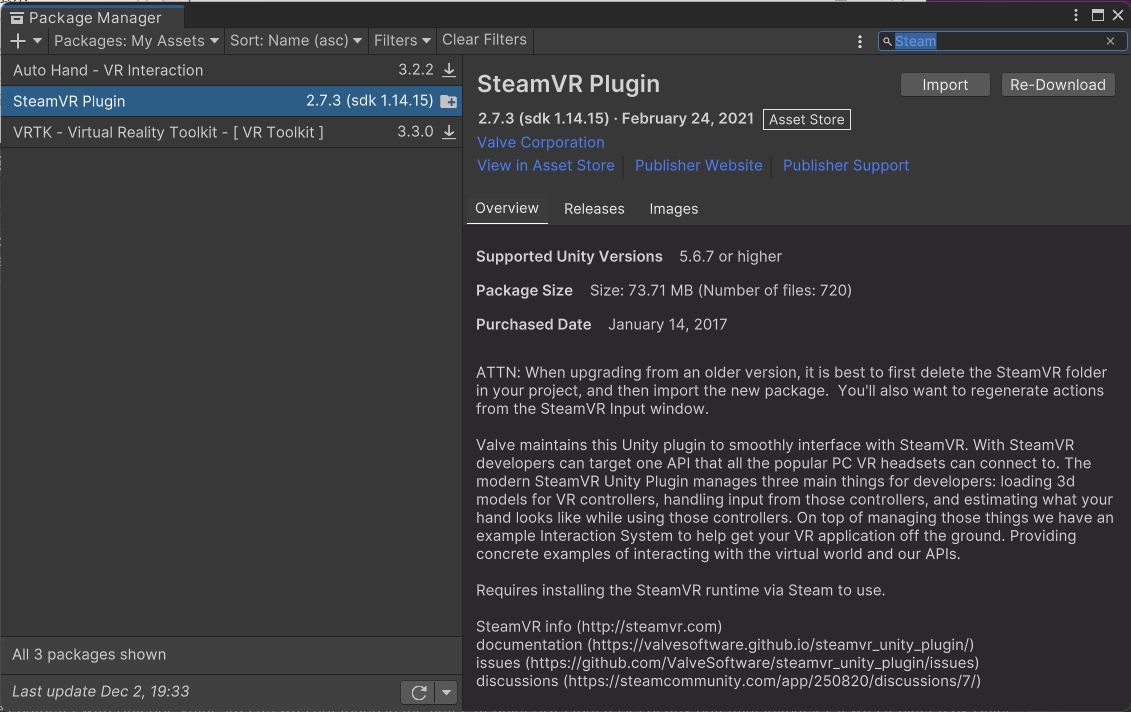Click the add package plus icon

coord(18,41)
